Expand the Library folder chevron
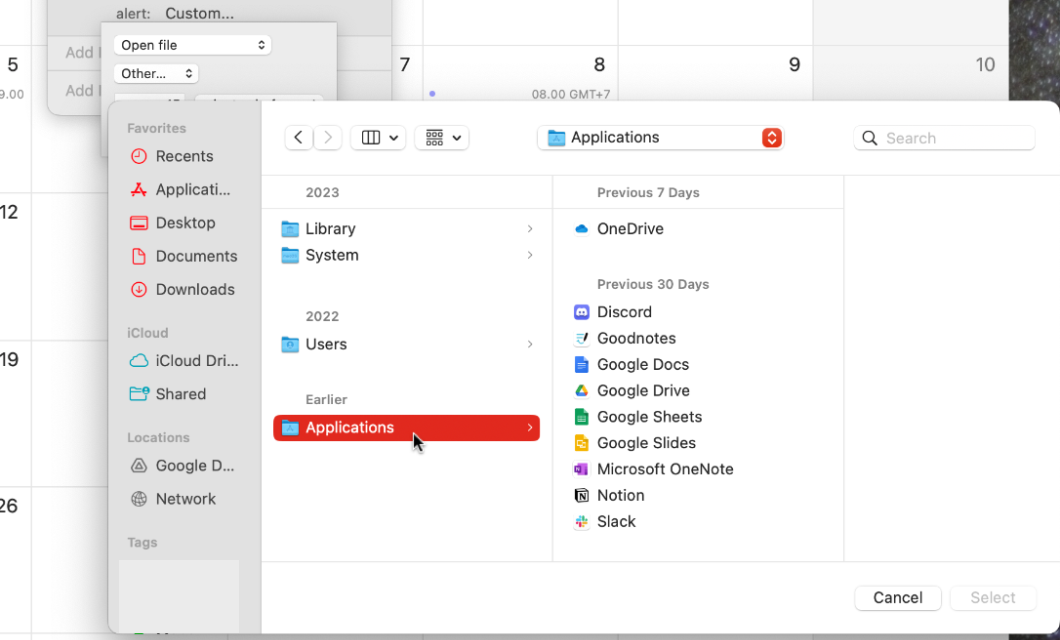The height and width of the screenshot is (640, 1060). tap(529, 229)
